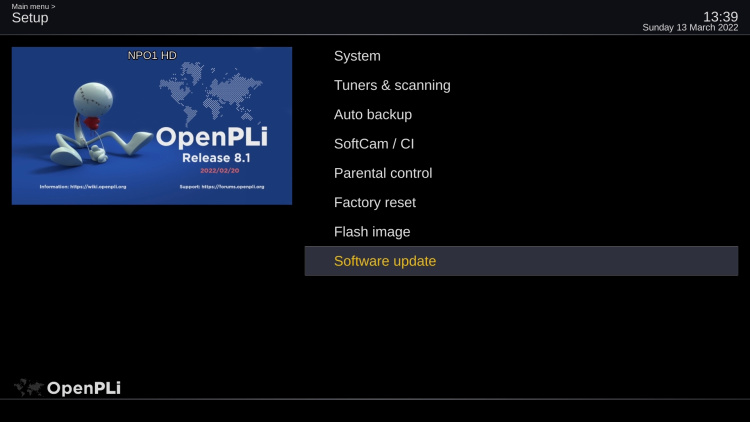Image resolution: width=750 pixels, height=422 pixels.
Task: Click the NPO1 HD preview thumbnail
Action: [152, 126]
